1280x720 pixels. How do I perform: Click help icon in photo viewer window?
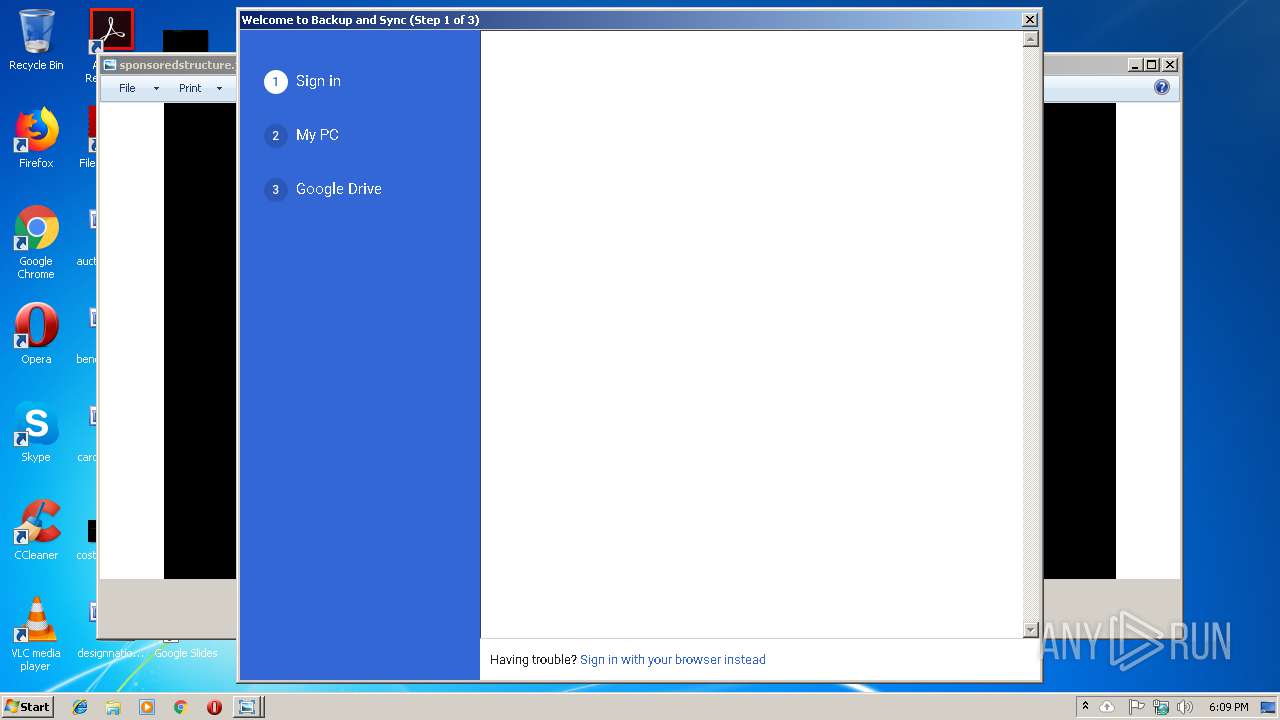pyautogui.click(x=1161, y=87)
